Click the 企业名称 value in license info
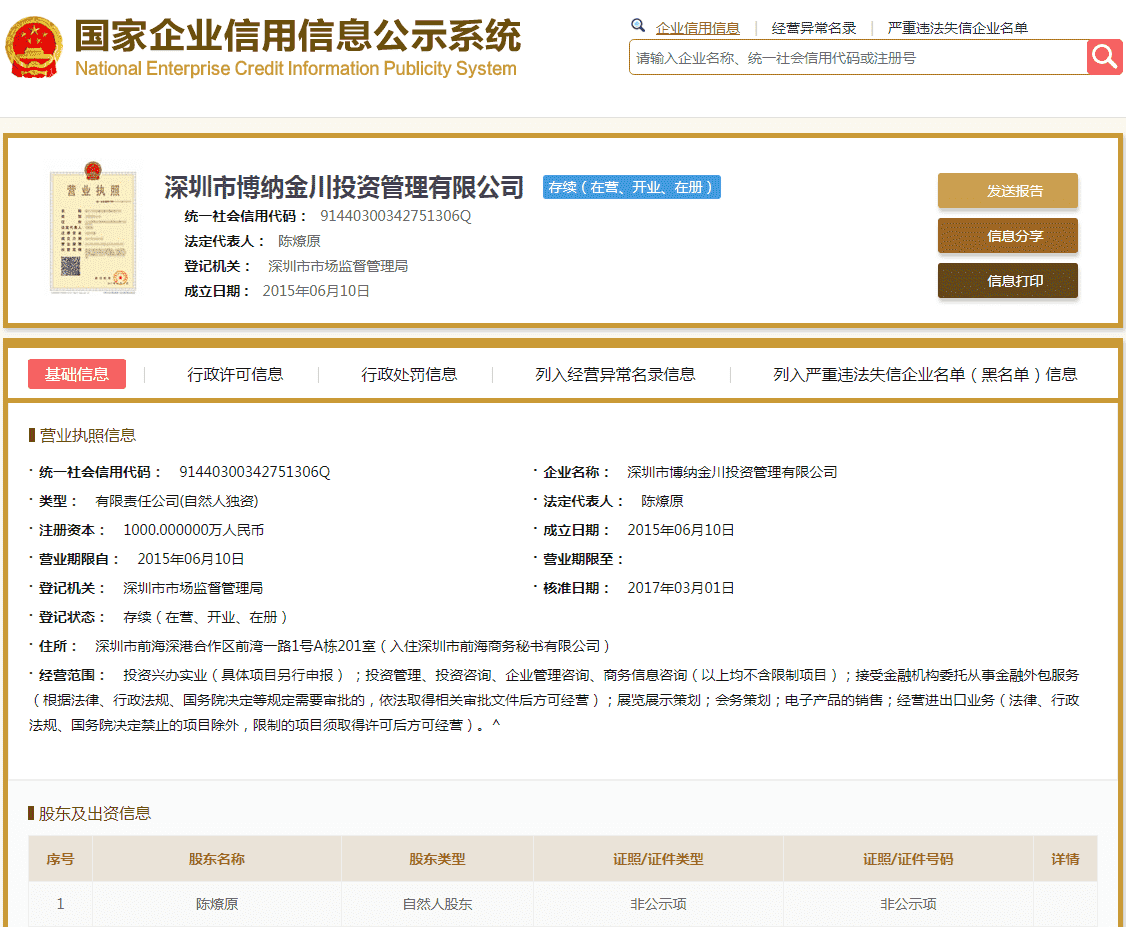Screen dimensions: 1126x927 point(732,472)
